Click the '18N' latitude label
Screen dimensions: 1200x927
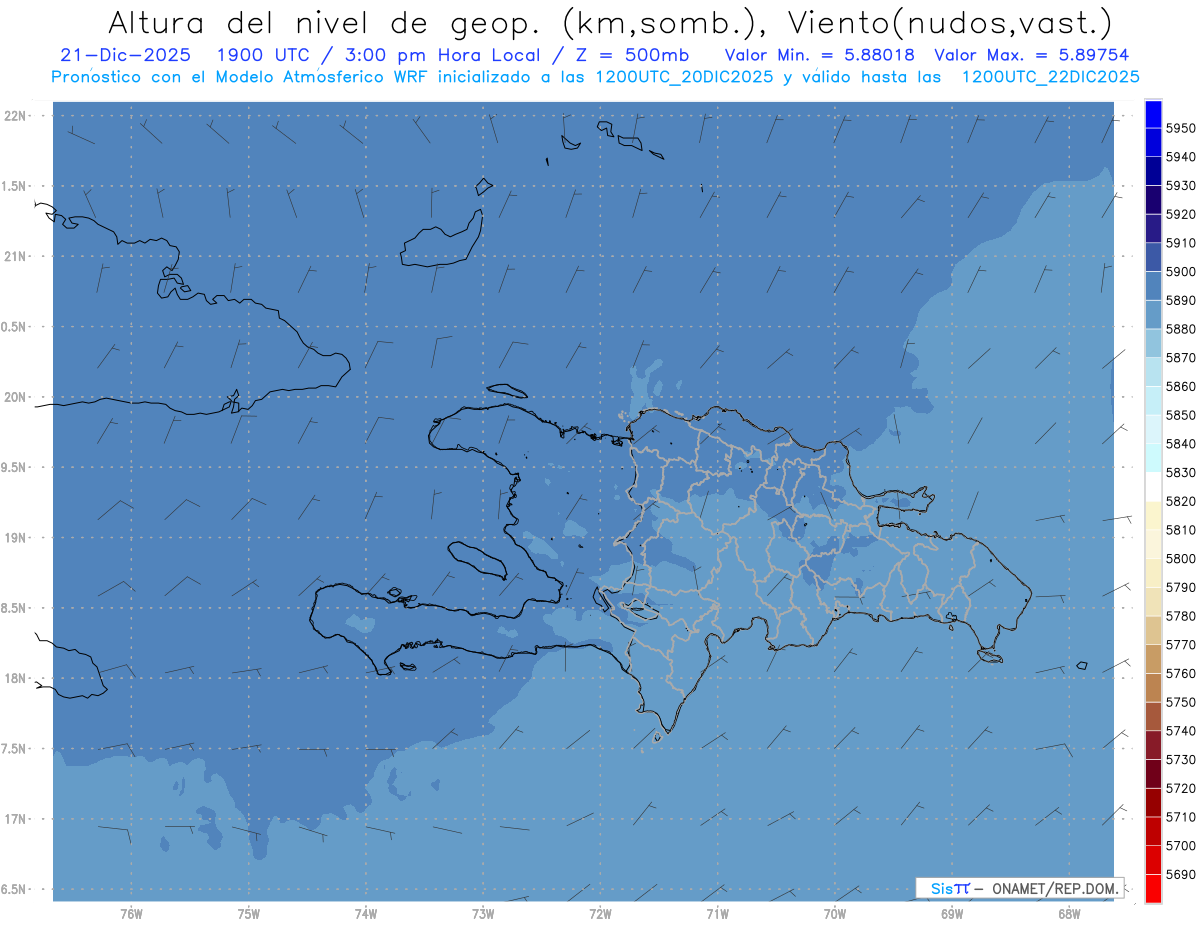pyautogui.click(x=15, y=678)
